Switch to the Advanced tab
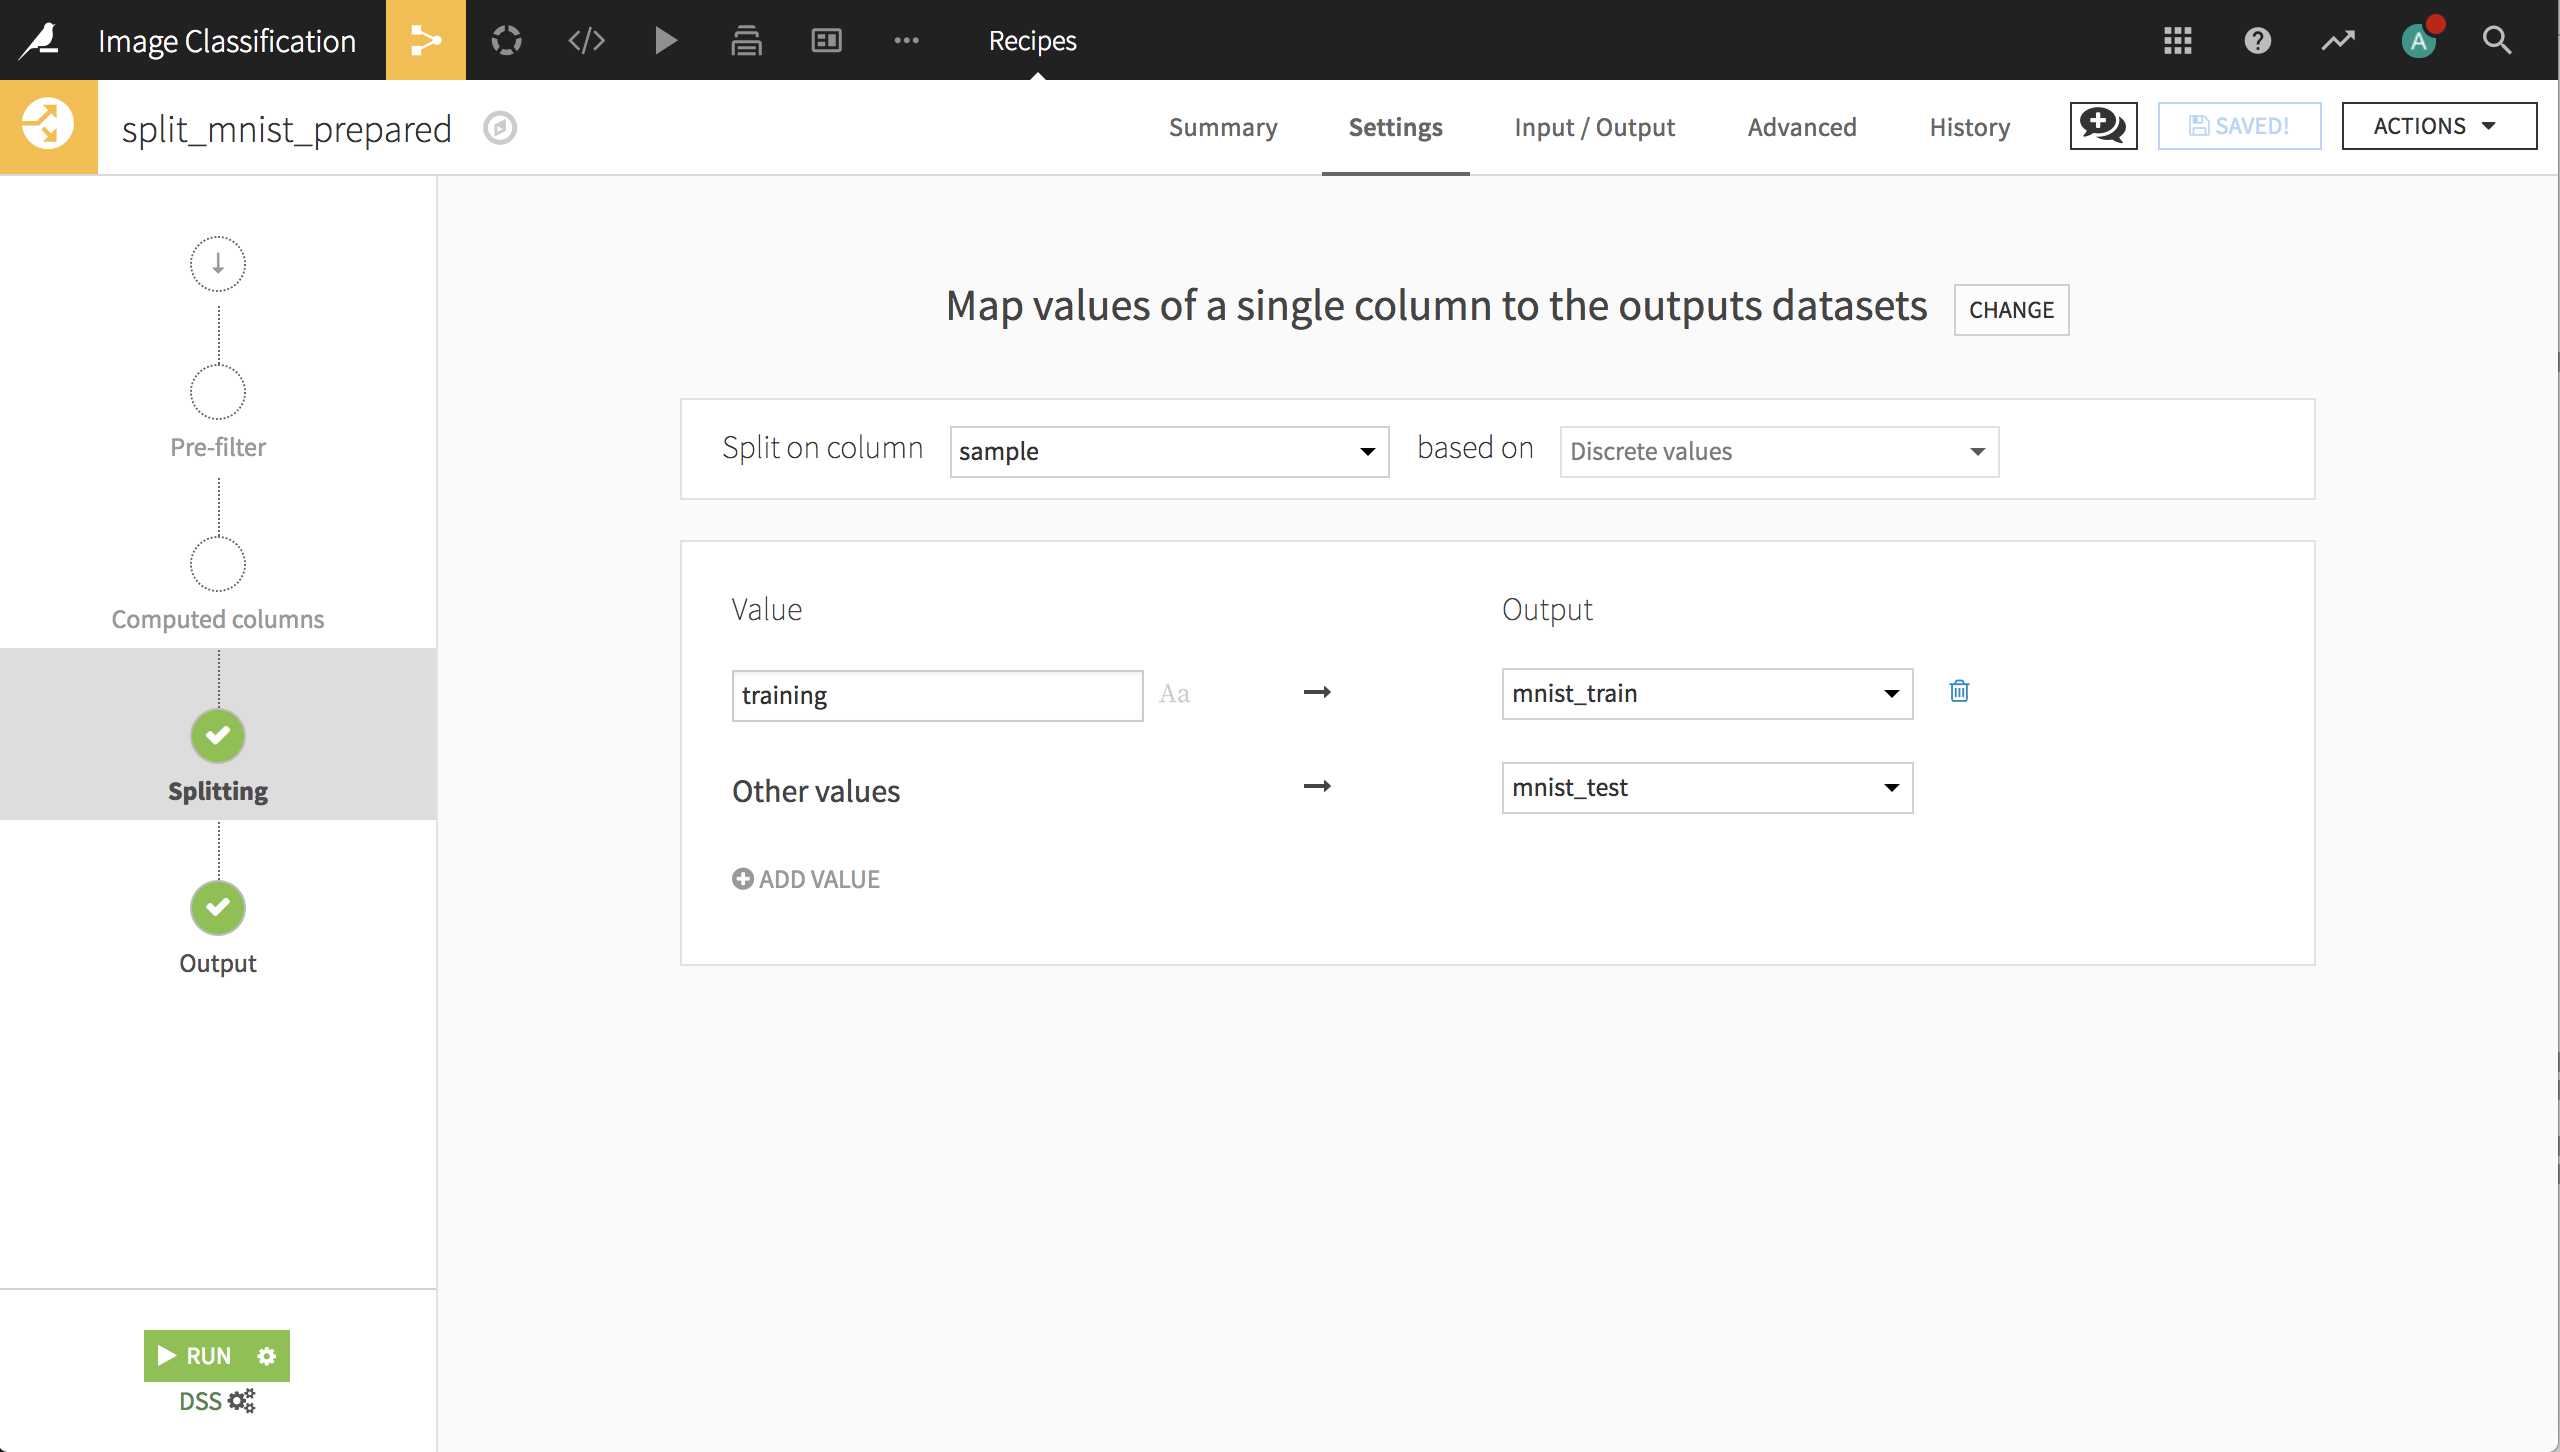 pyautogui.click(x=1802, y=127)
